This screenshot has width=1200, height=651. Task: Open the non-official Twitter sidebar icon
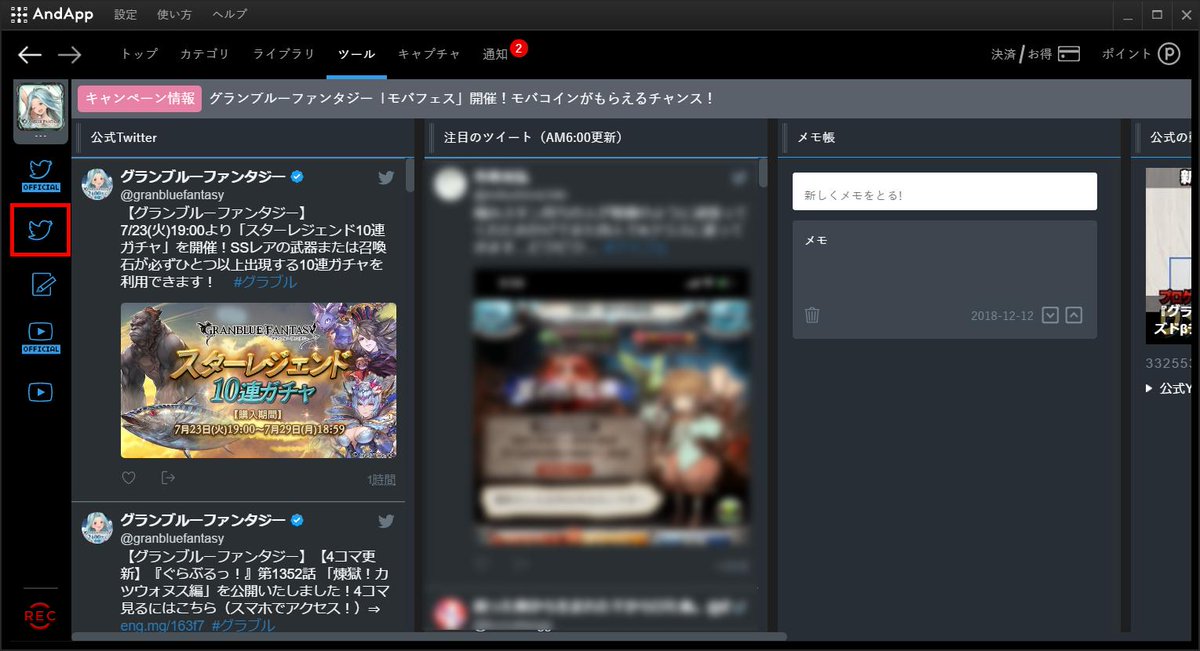(40, 230)
